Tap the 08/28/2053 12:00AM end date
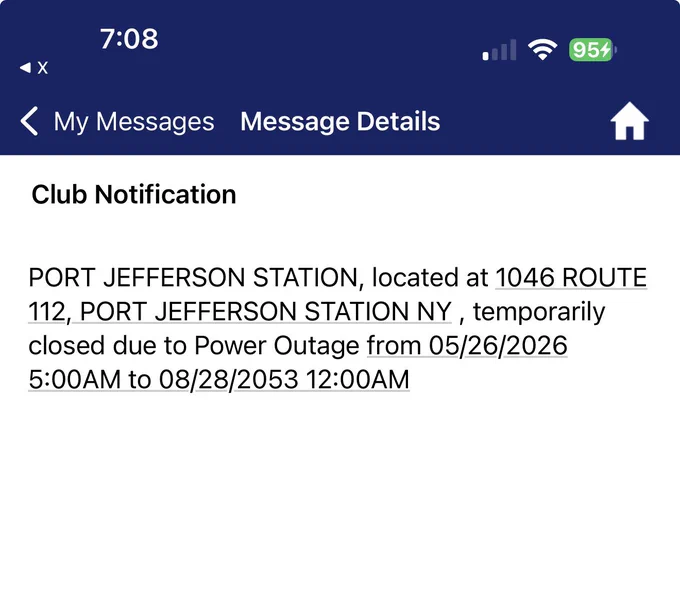Viewport: 680px width, 601px height. click(284, 379)
